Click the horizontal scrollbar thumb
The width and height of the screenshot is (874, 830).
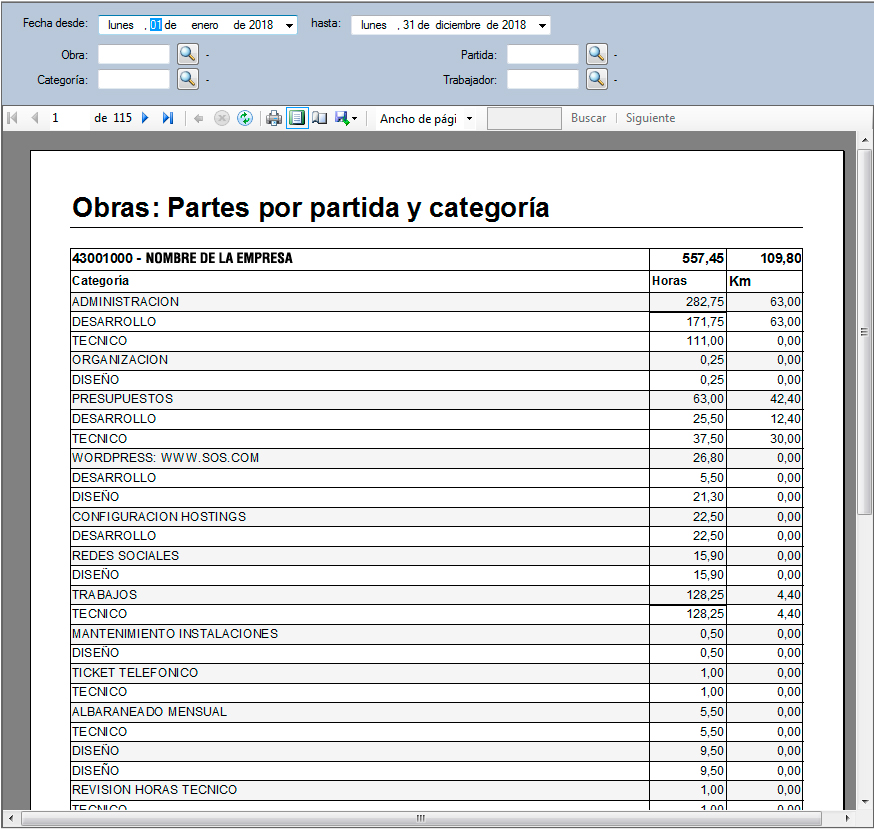pyautogui.click(x=421, y=818)
